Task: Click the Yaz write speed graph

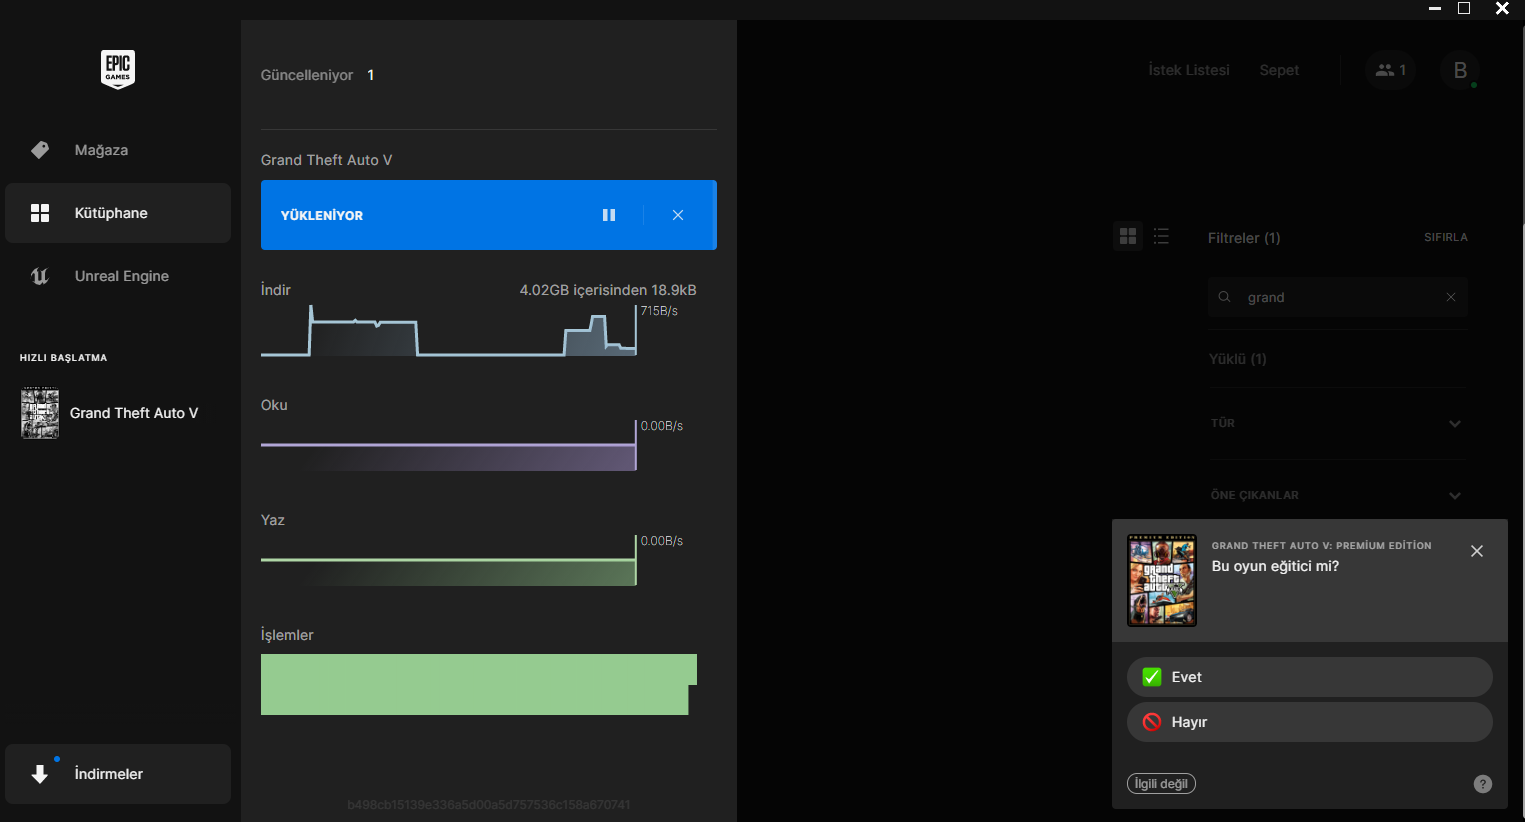Action: [449, 561]
